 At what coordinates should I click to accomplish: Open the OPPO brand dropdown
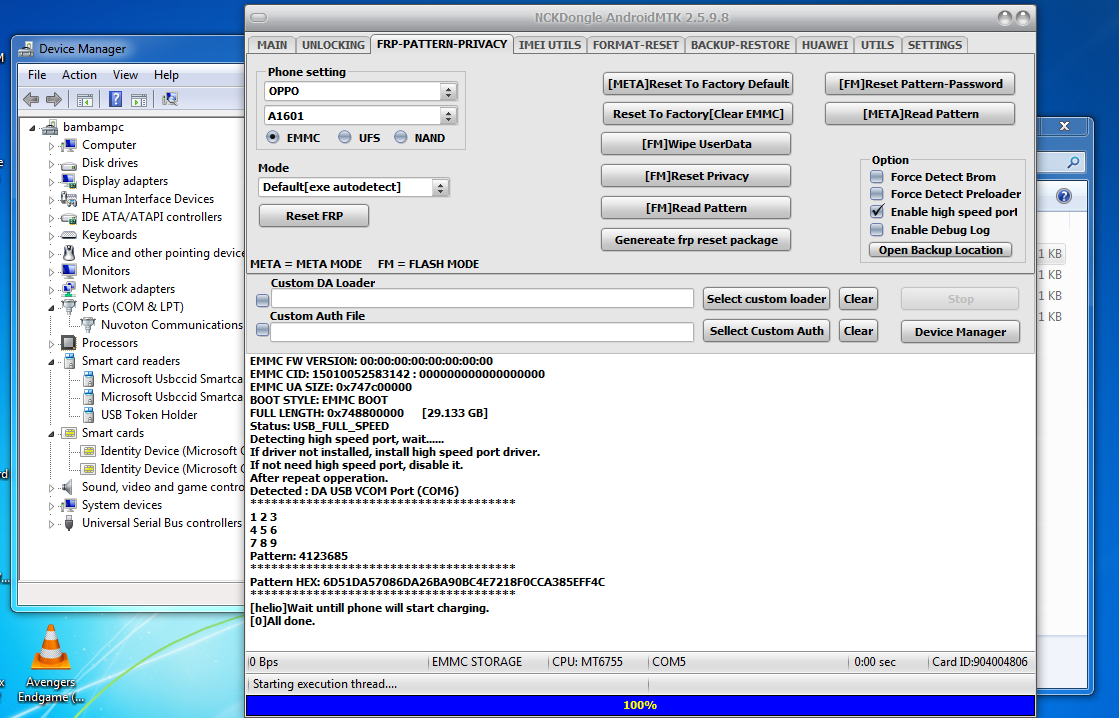pyautogui.click(x=448, y=91)
